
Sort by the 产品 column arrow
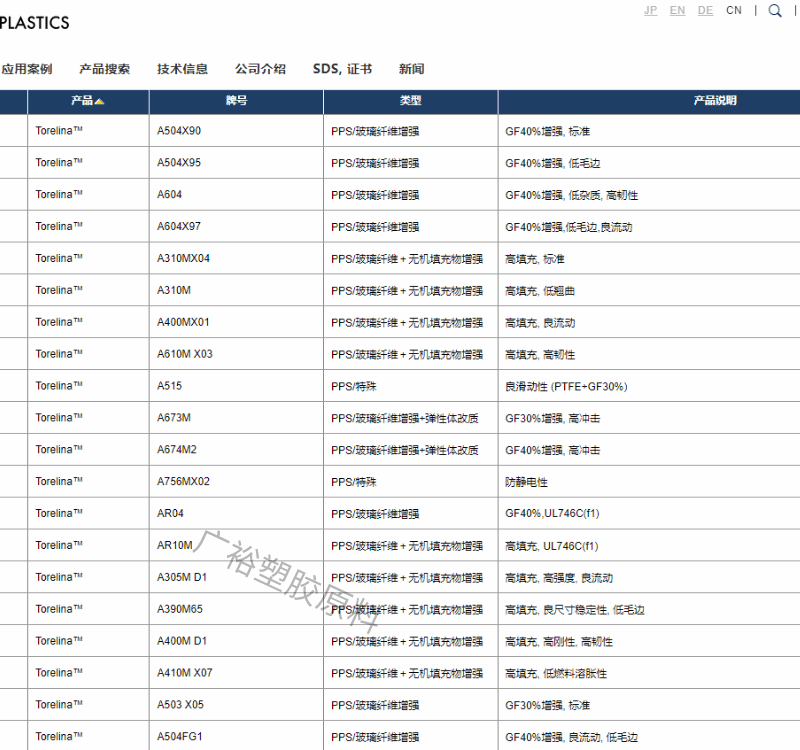coord(99,102)
